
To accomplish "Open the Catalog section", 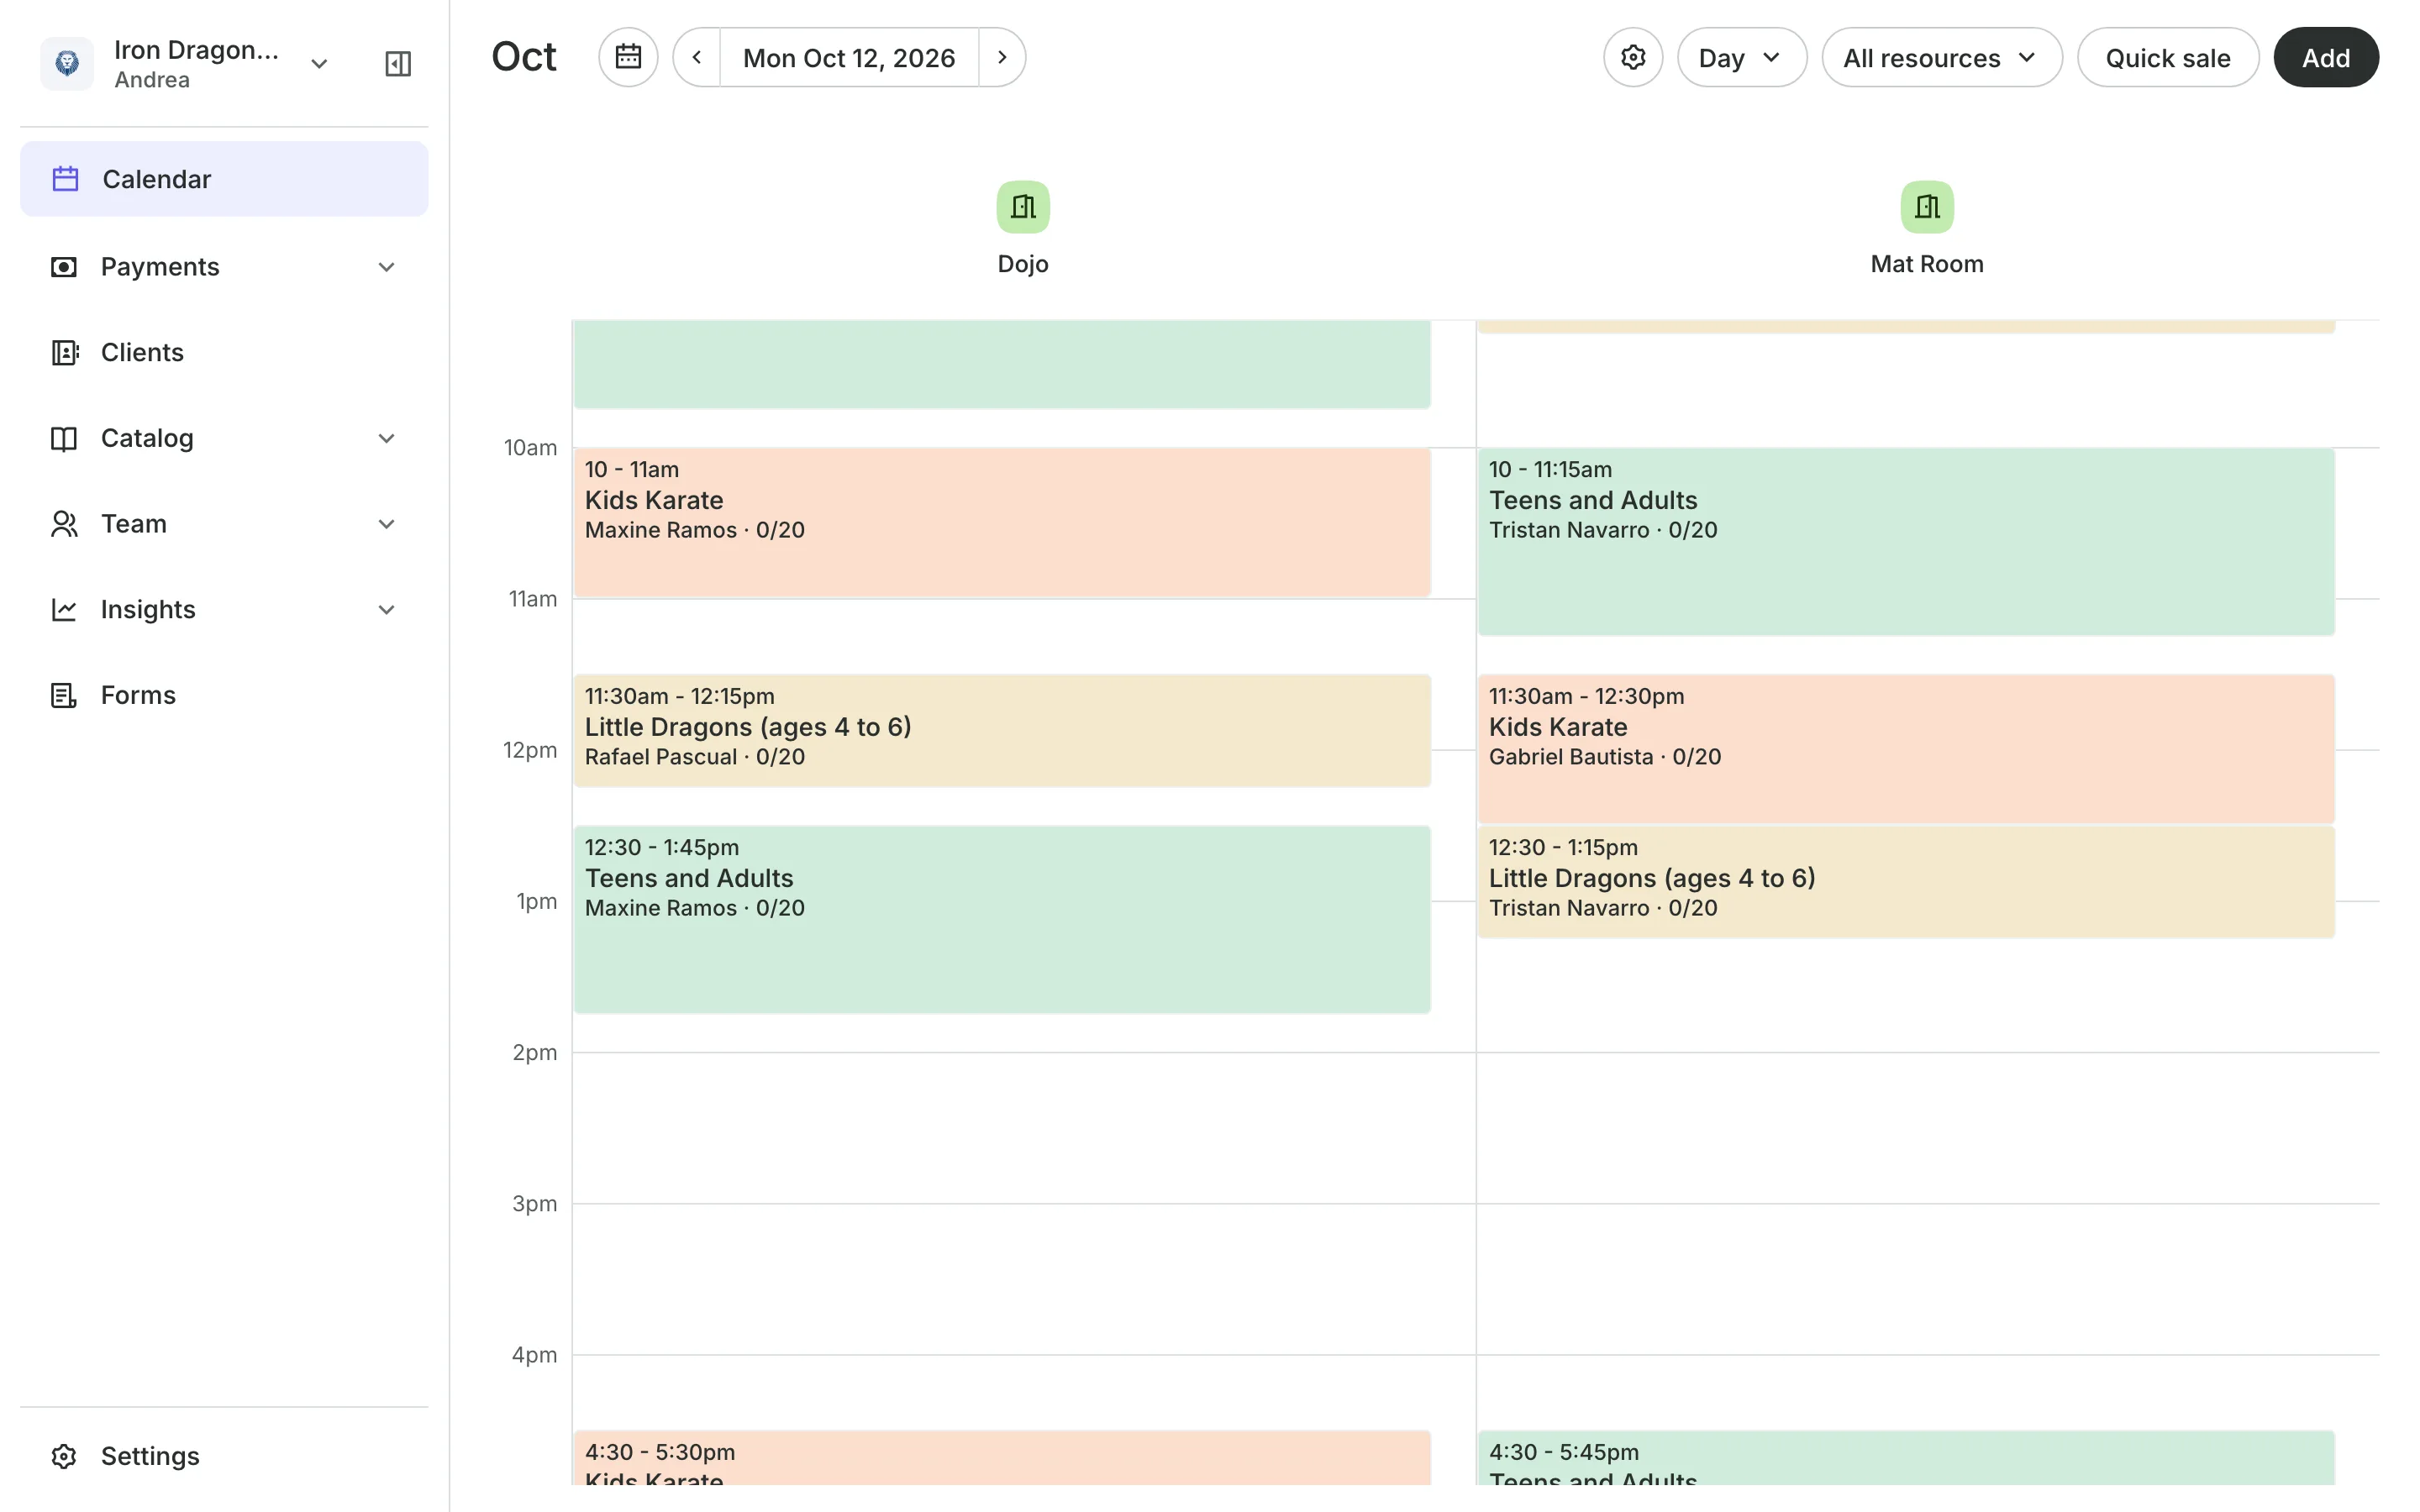I will coord(224,439).
